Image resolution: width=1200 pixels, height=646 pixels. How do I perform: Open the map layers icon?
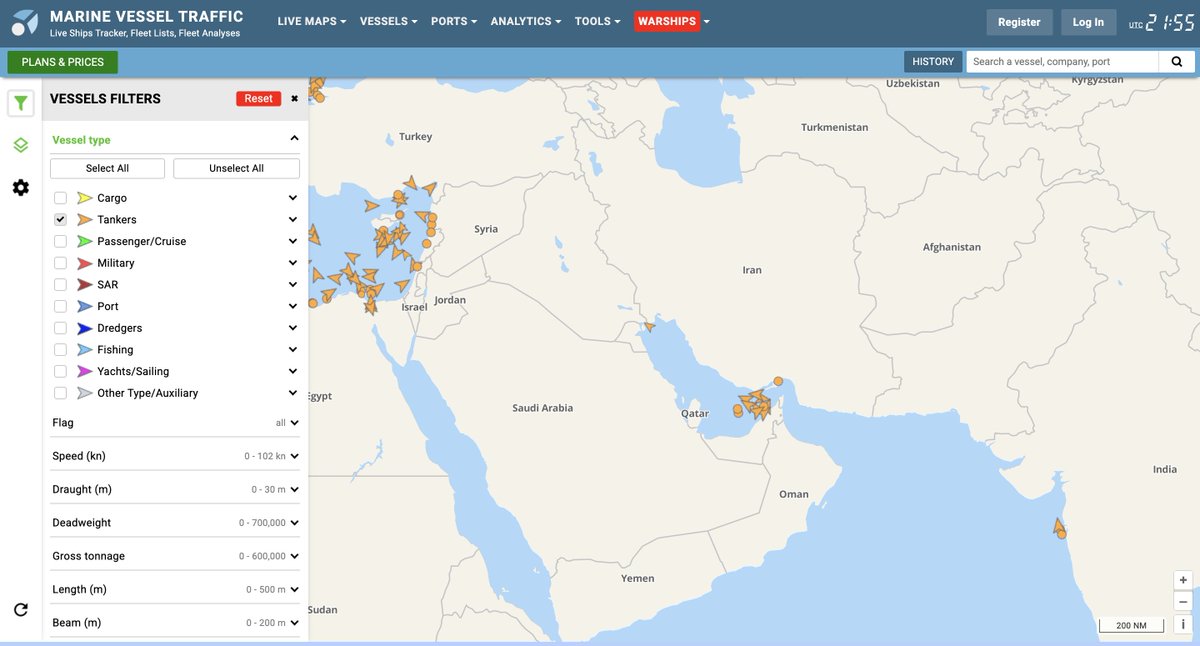(21, 145)
